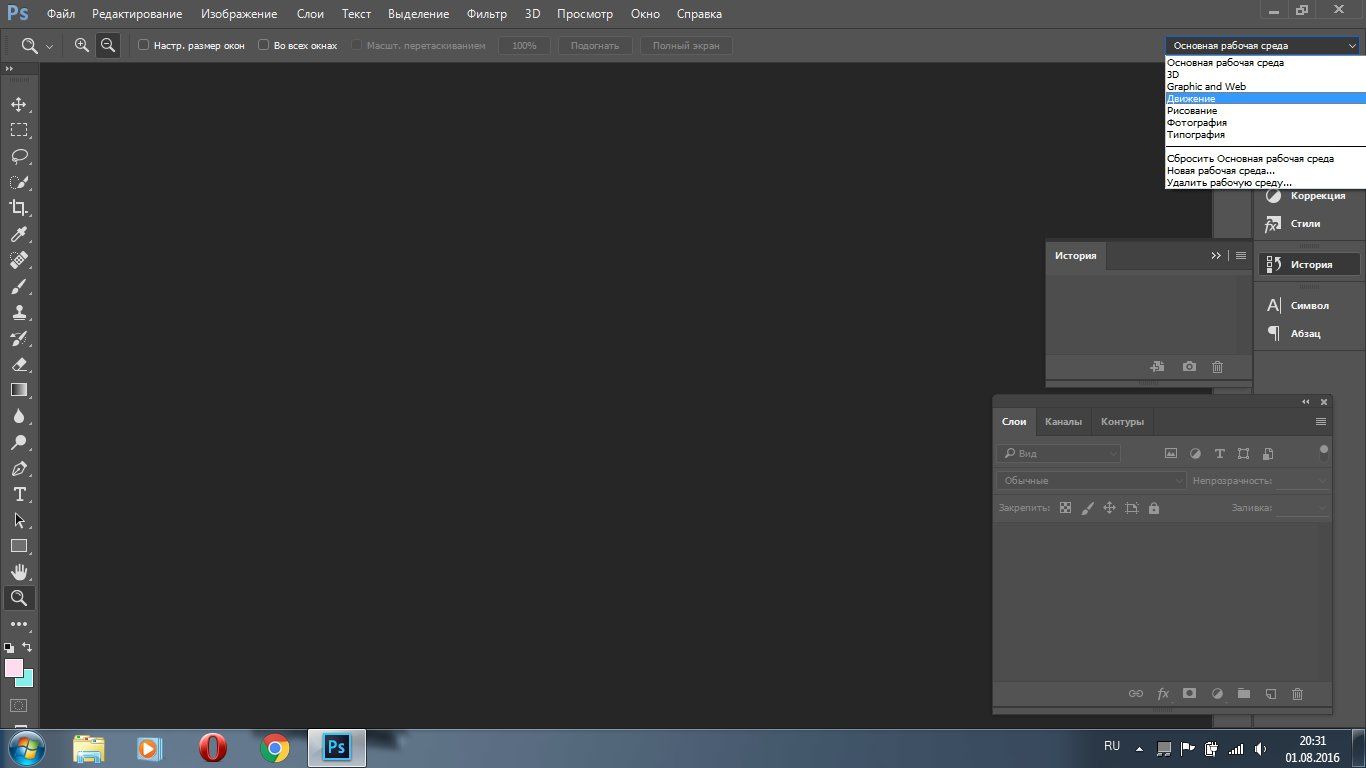Select the Zoom tool in the toolbox
The width and height of the screenshot is (1366, 768).
click(19, 598)
